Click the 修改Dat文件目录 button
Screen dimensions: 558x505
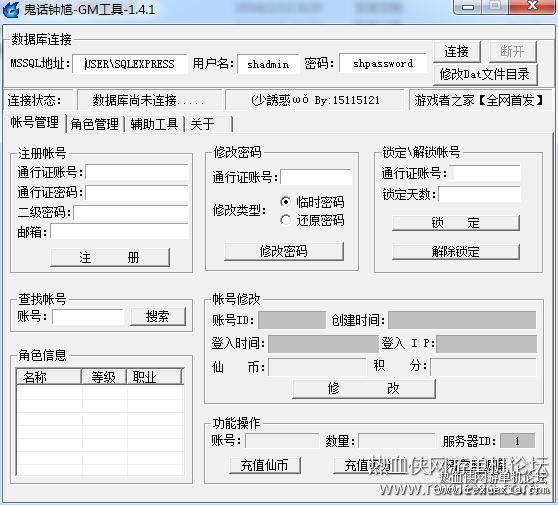(x=485, y=74)
